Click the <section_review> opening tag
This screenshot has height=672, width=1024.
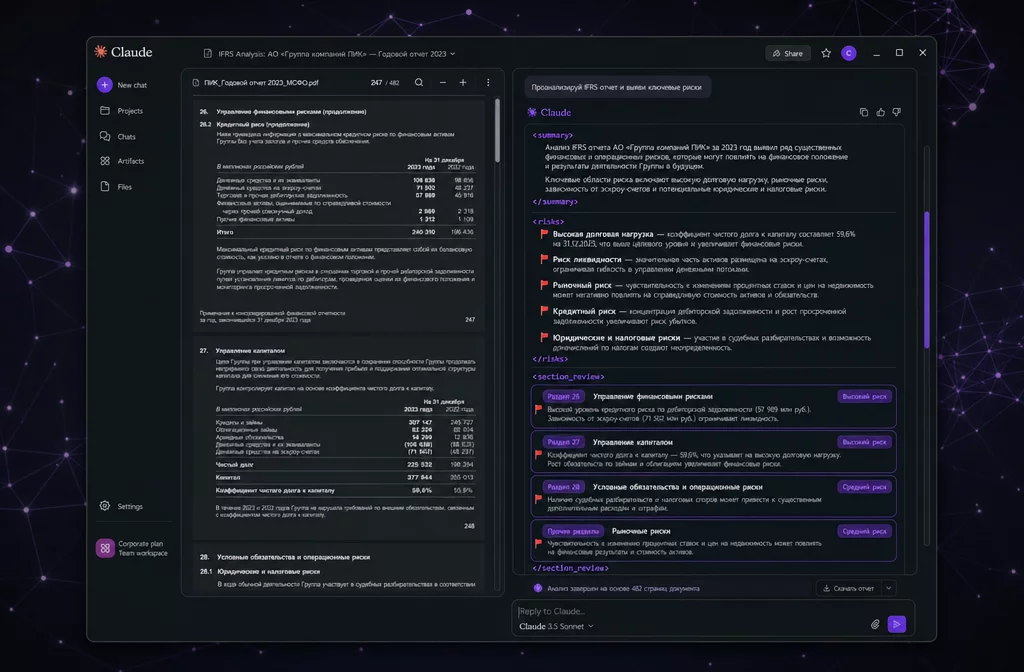tap(568, 377)
